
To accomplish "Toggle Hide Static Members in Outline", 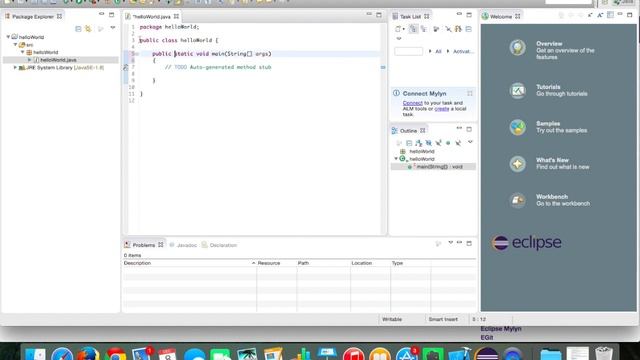I will click(438, 143).
